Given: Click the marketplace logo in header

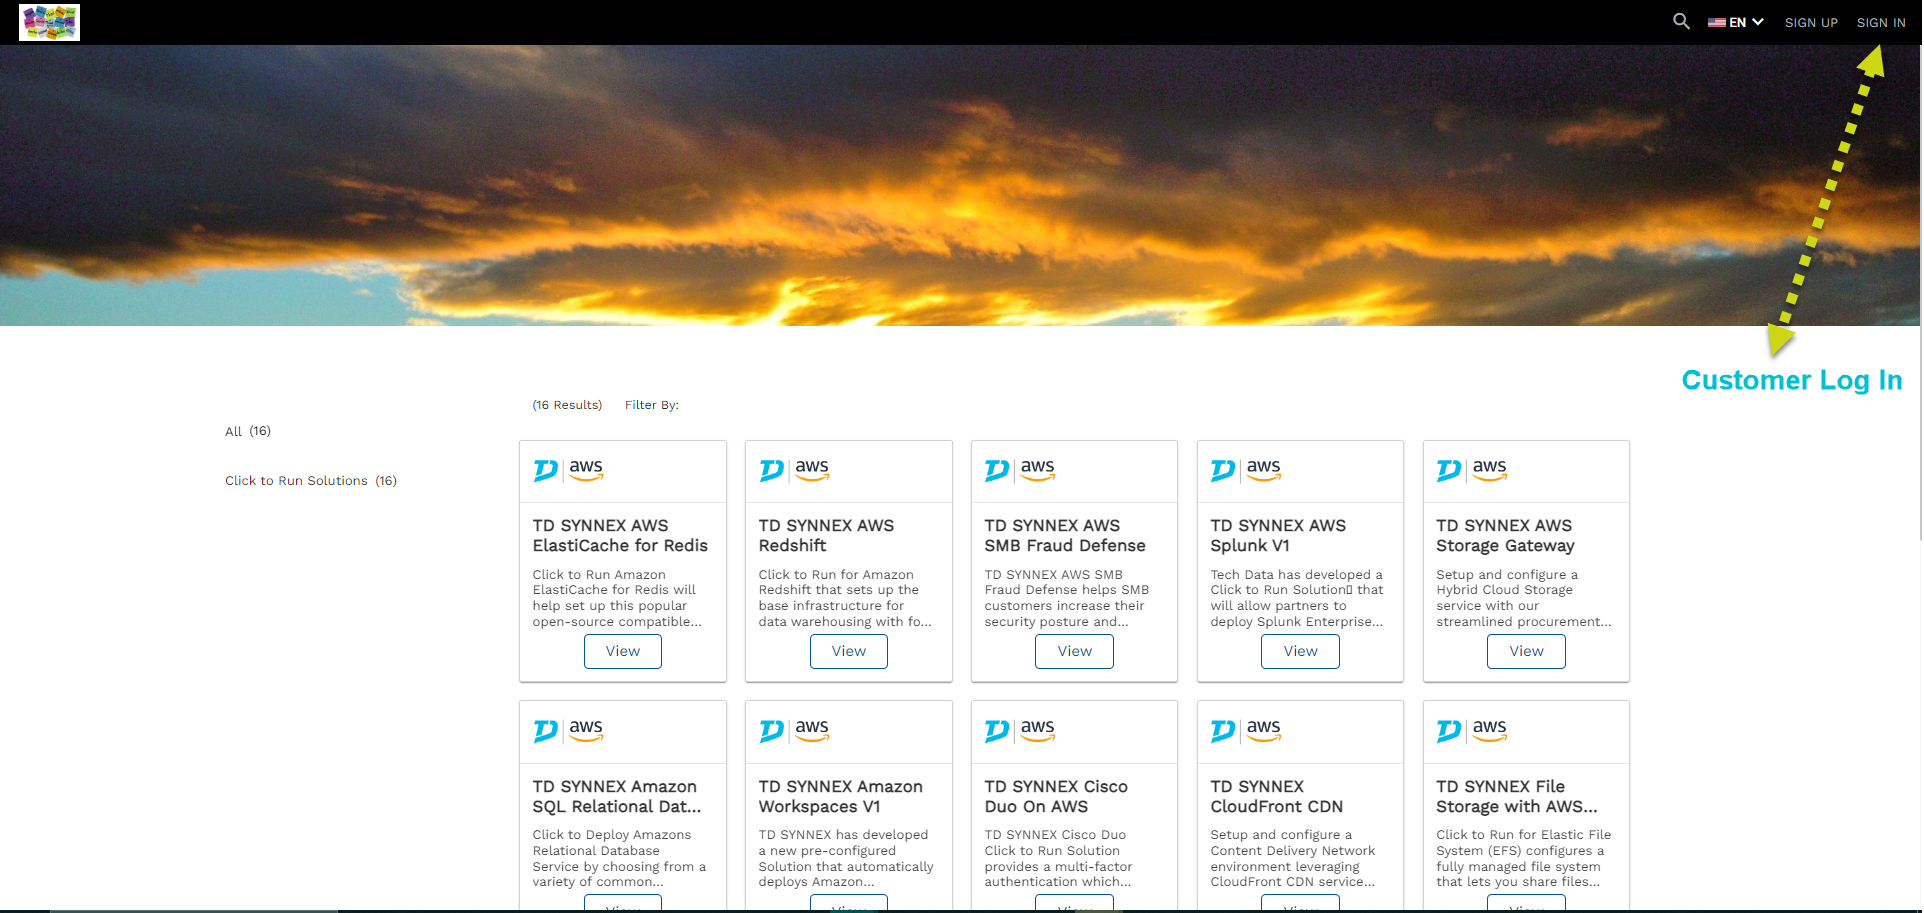Looking at the screenshot, I should (x=49, y=22).
